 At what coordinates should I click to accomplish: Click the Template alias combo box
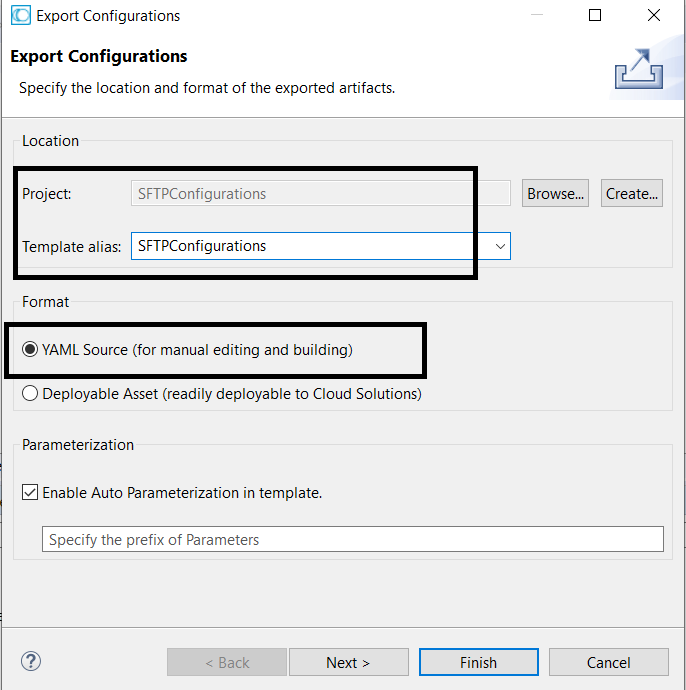pyautogui.click(x=310, y=246)
